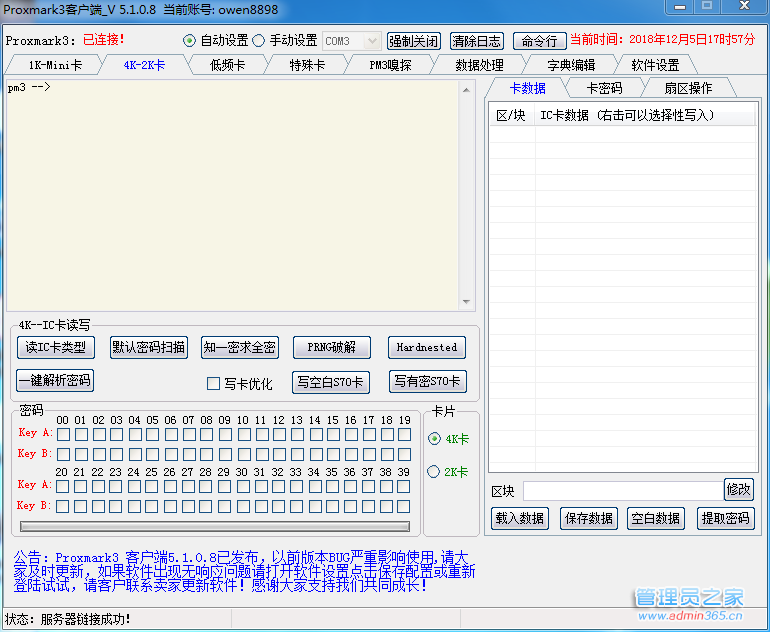770x632 pixels.
Task: Check first-row Key A box for sector 00
Action: (63, 435)
